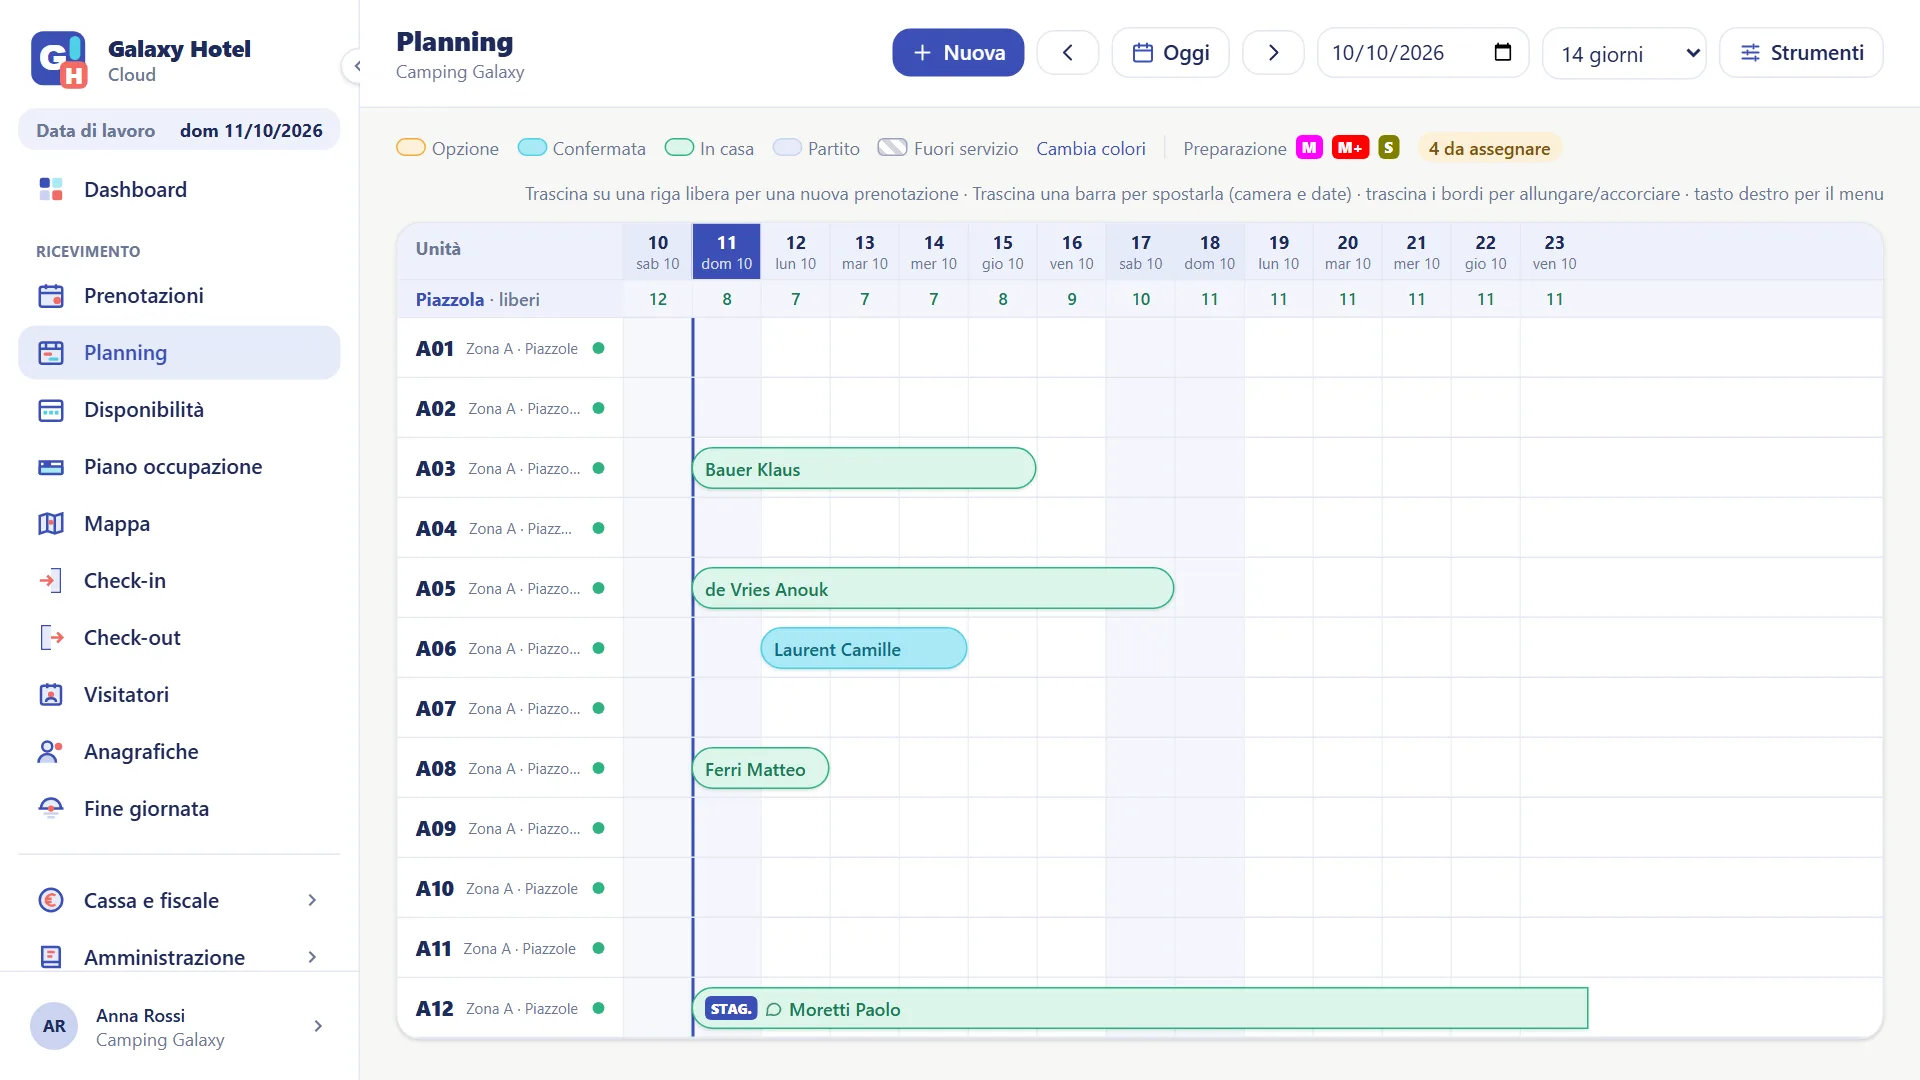The image size is (1920, 1080).
Task: Open Ferri Matteo reservation bar
Action: (760, 769)
